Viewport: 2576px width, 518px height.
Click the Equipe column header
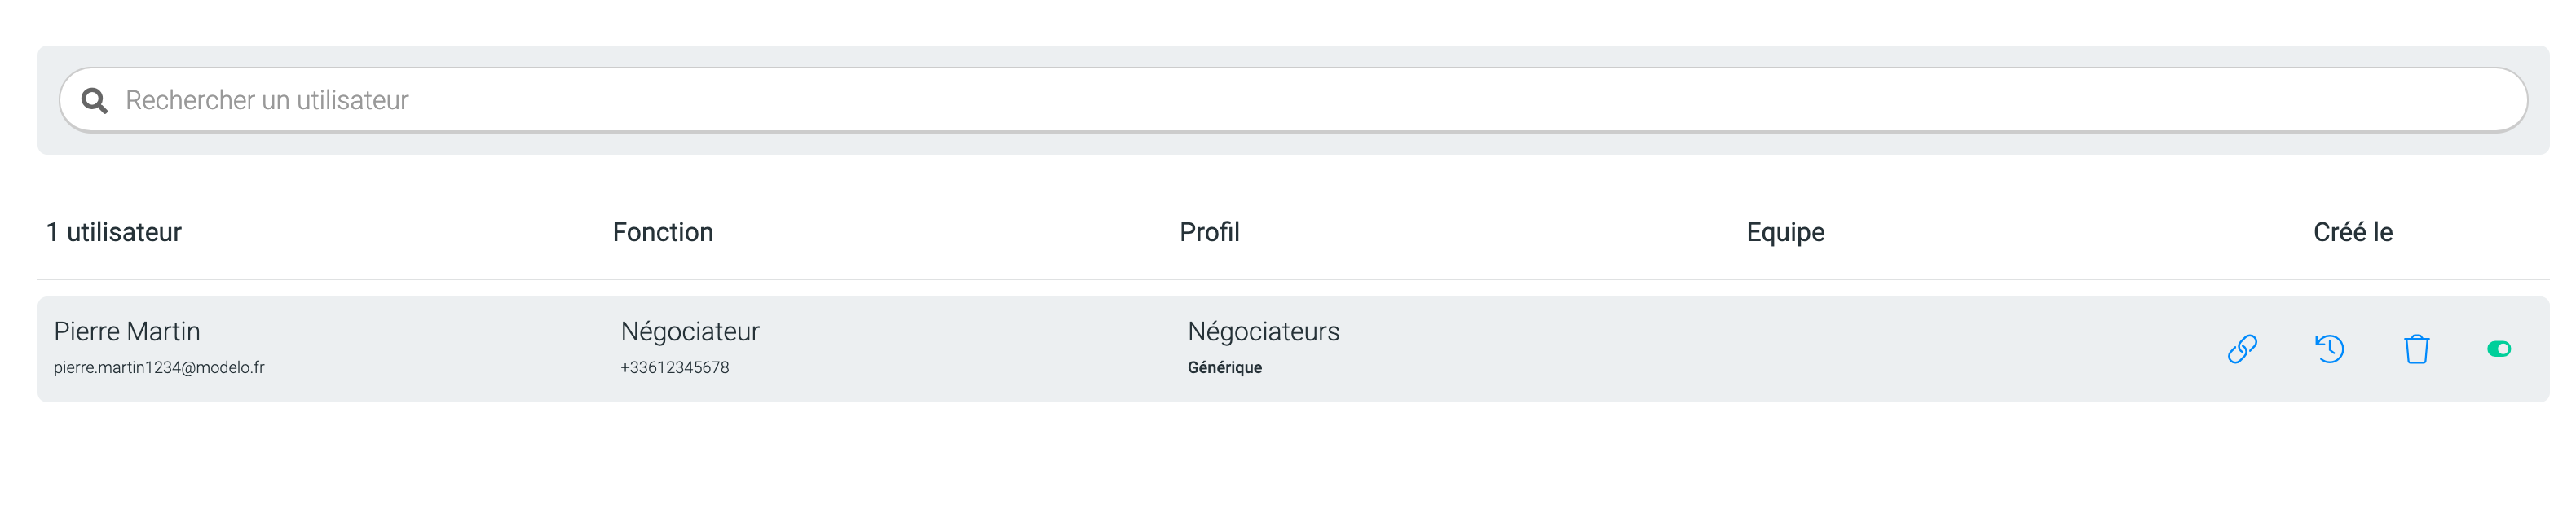(x=1785, y=232)
